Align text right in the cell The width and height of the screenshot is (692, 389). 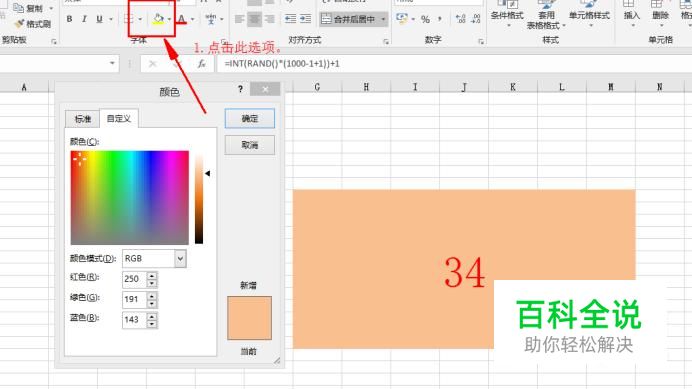[x=269, y=19]
